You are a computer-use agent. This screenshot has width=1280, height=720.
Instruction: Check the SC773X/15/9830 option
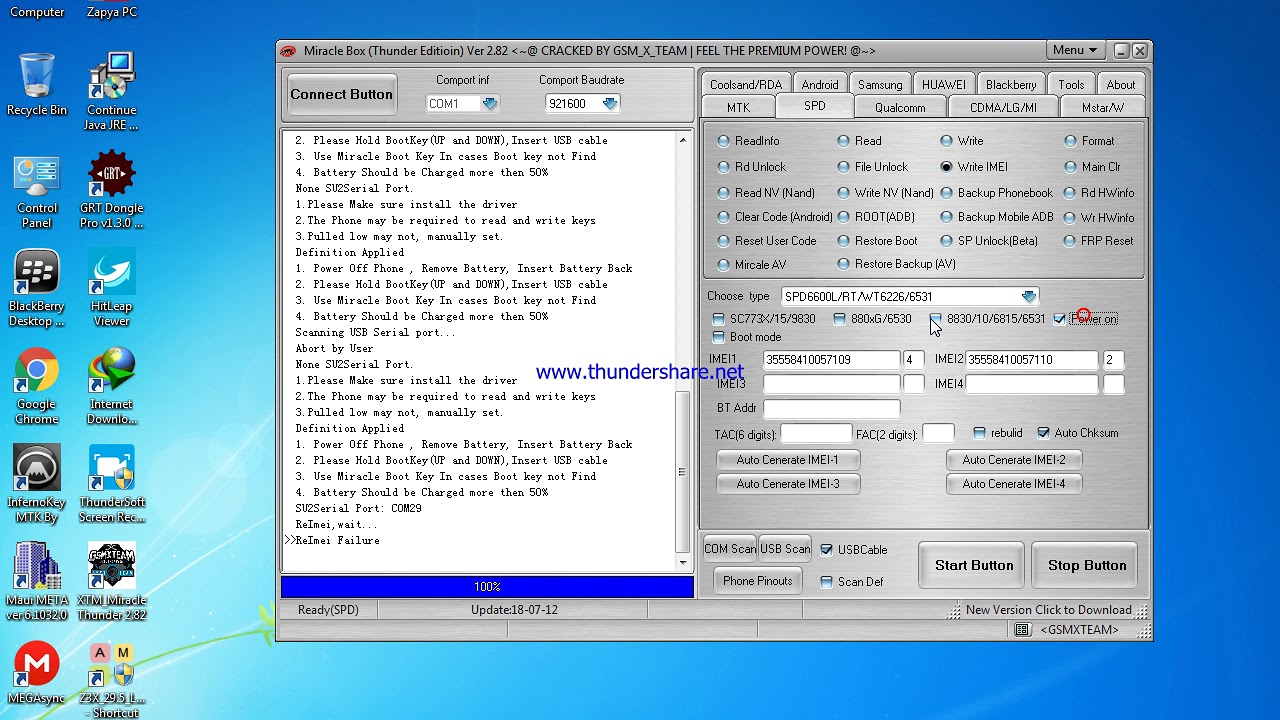pyautogui.click(x=718, y=319)
